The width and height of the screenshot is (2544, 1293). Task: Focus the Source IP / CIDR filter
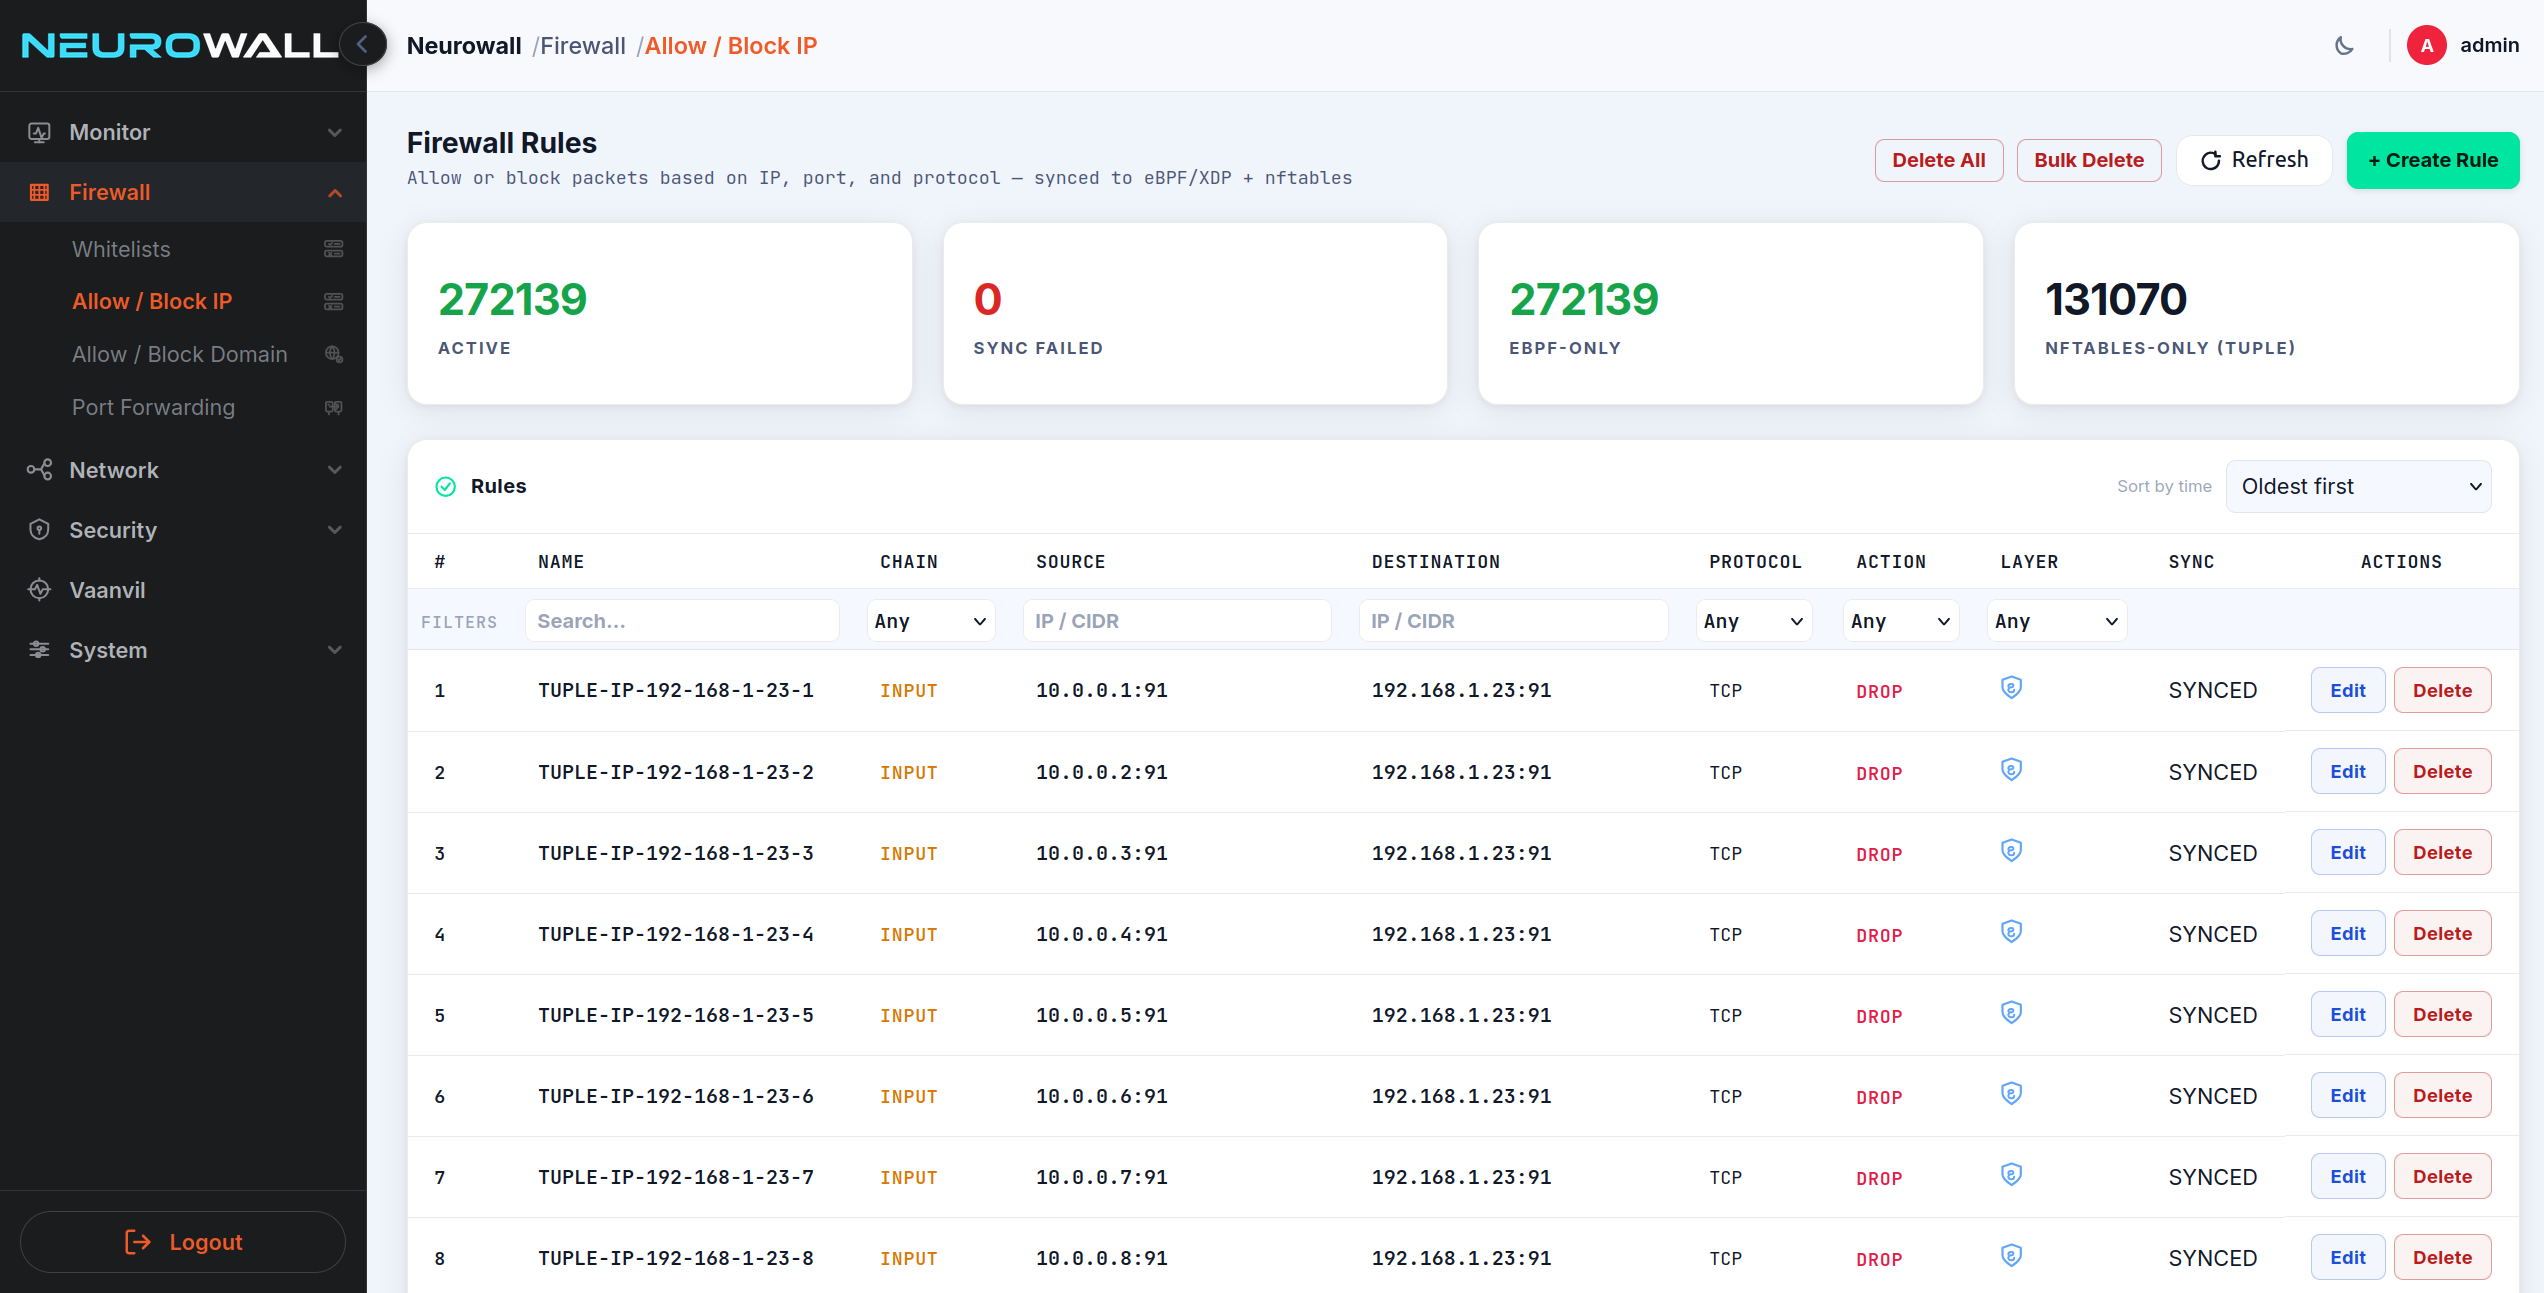point(1177,621)
